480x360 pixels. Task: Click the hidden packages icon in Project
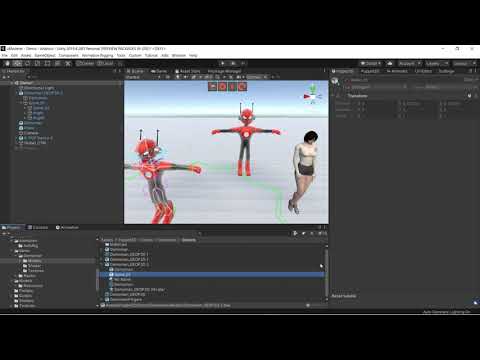click(321, 233)
